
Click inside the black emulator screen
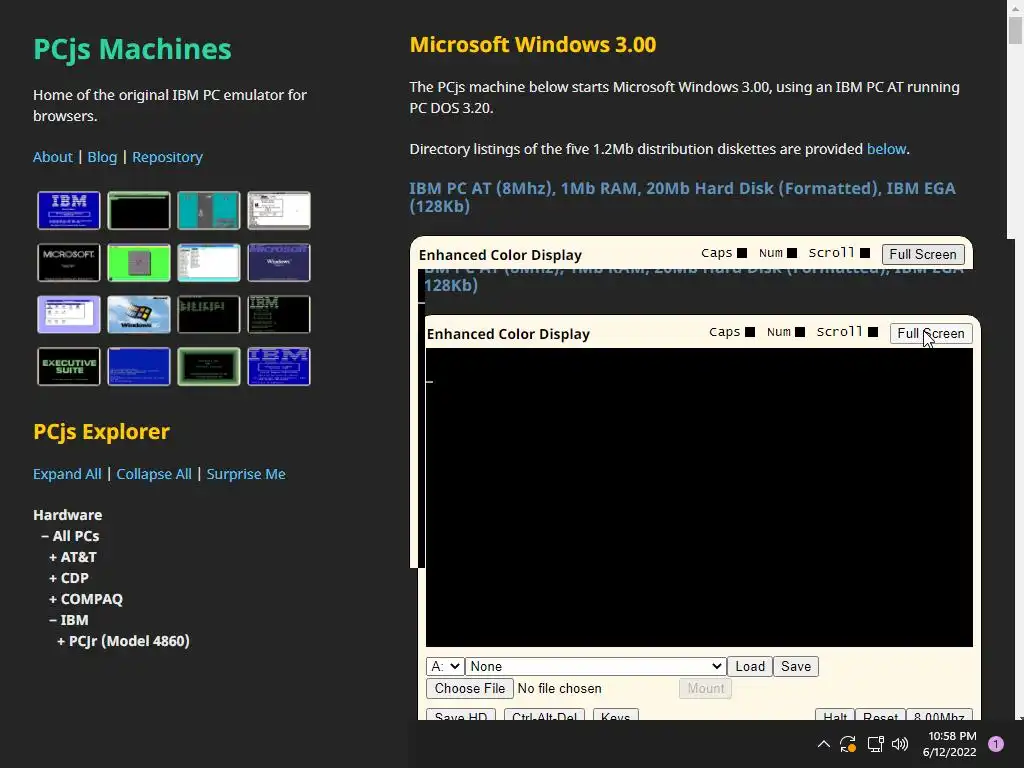pos(699,497)
